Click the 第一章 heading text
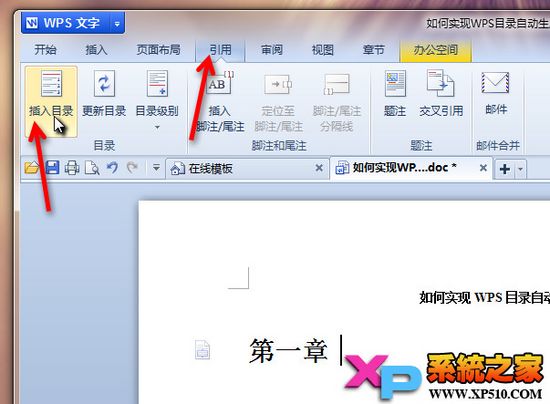Screen dimensions: 550x404 click(x=288, y=351)
